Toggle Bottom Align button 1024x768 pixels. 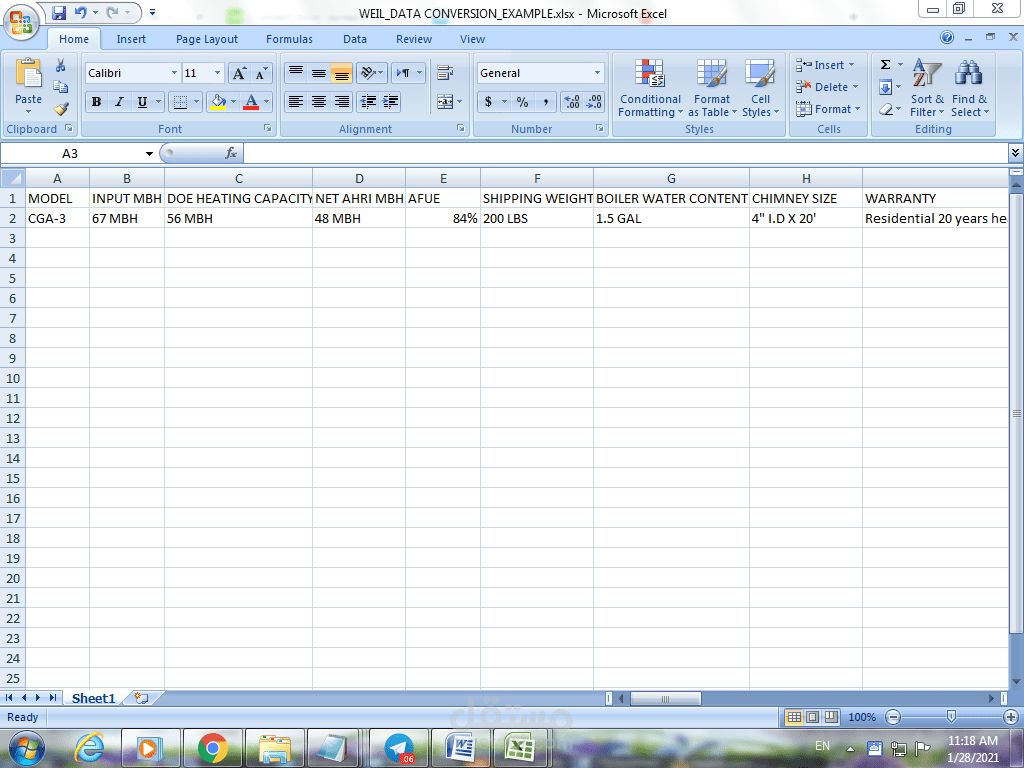point(342,72)
